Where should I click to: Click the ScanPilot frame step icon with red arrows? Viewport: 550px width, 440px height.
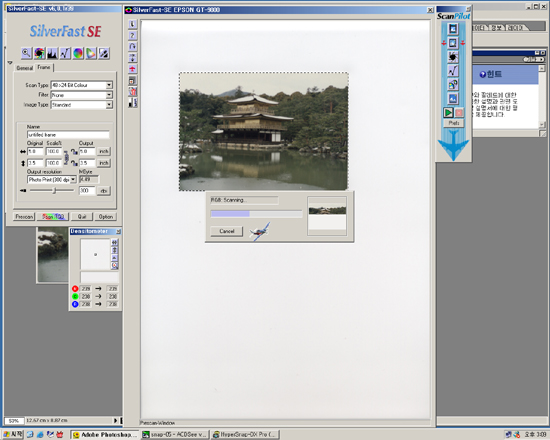click(x=453, y=43)
